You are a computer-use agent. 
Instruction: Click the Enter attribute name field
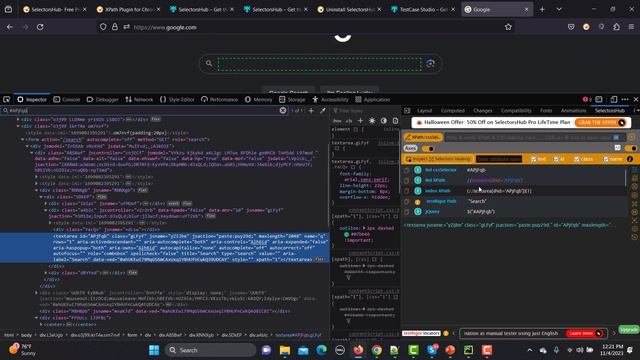[x=499, y=159]
